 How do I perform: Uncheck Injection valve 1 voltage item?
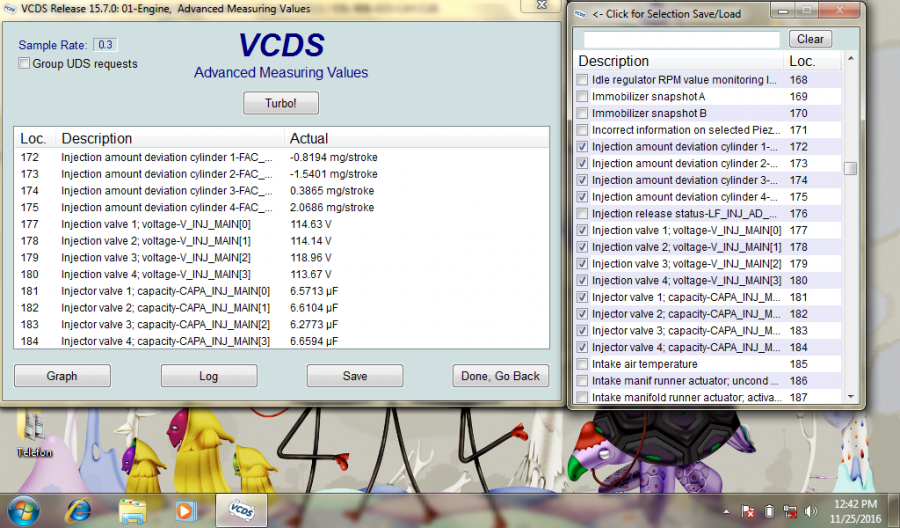(583, 230)
